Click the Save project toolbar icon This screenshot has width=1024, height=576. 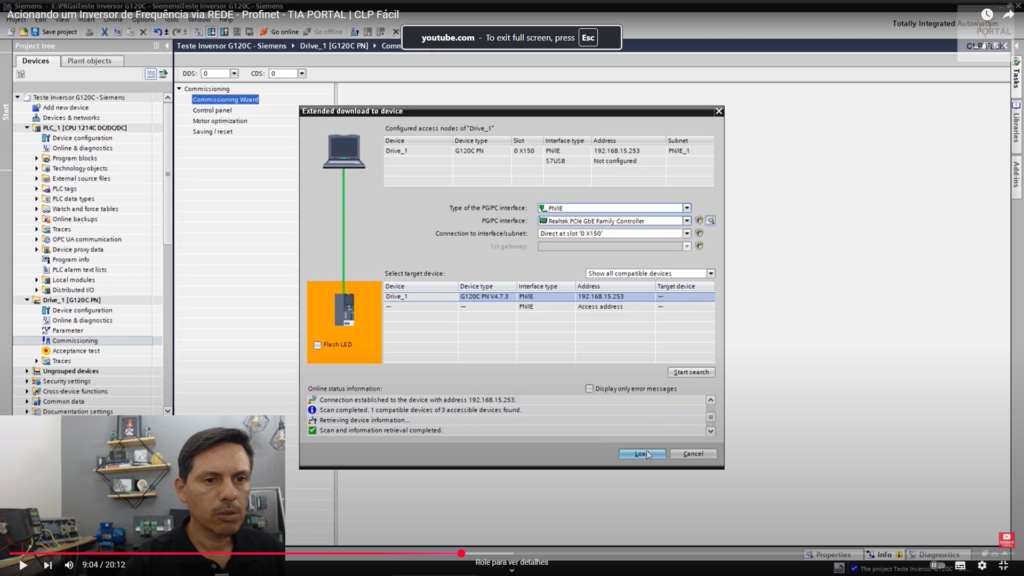(54, 31)
